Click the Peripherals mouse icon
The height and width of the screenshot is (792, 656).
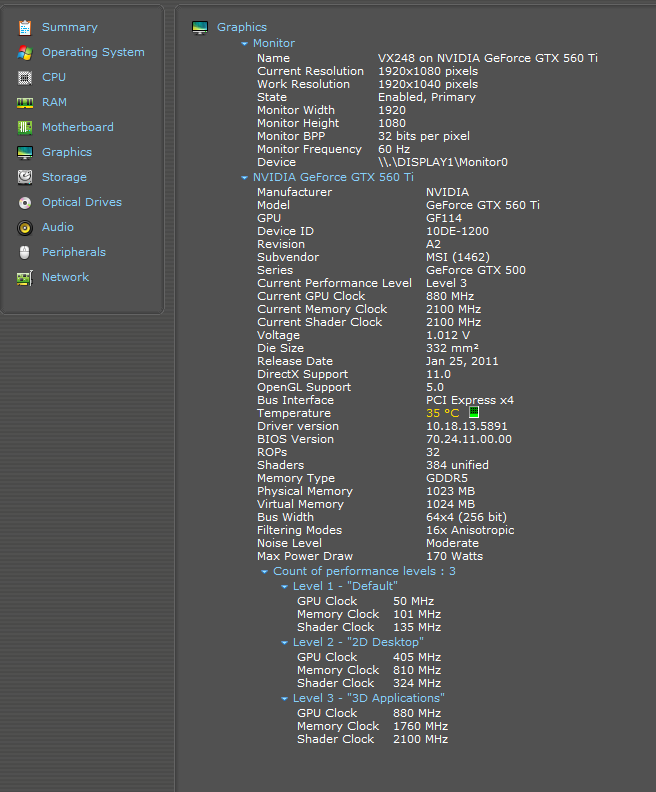(x=24, y=252)
